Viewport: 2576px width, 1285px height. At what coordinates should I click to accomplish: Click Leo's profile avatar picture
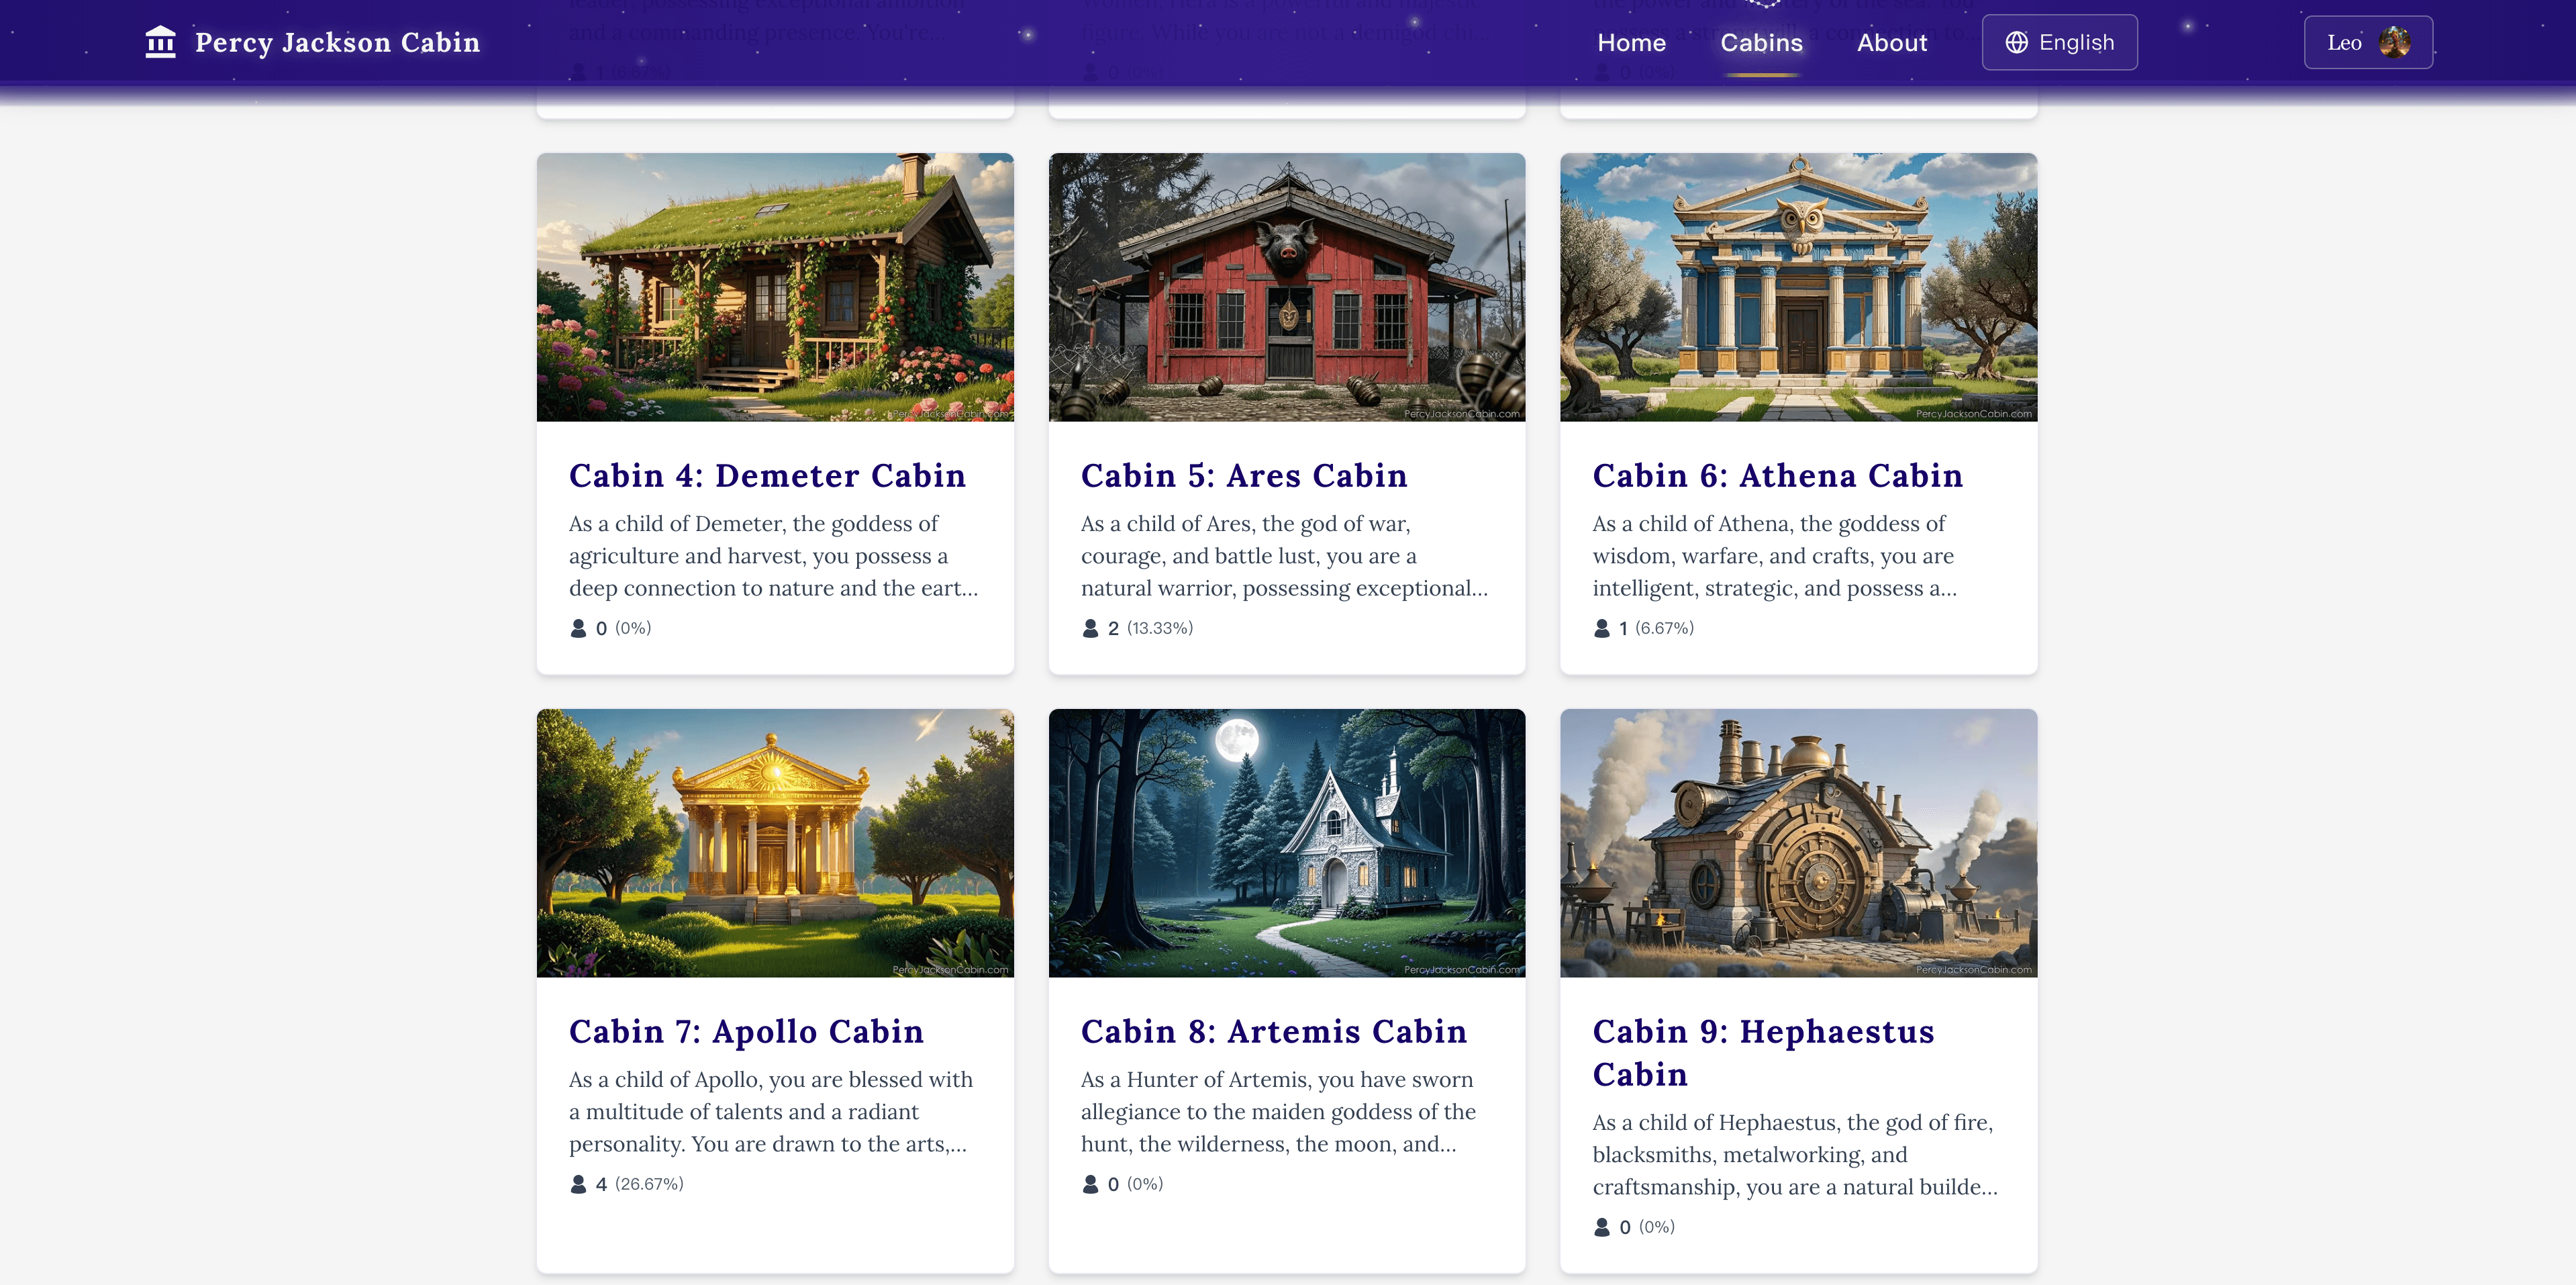[2394, 42]
